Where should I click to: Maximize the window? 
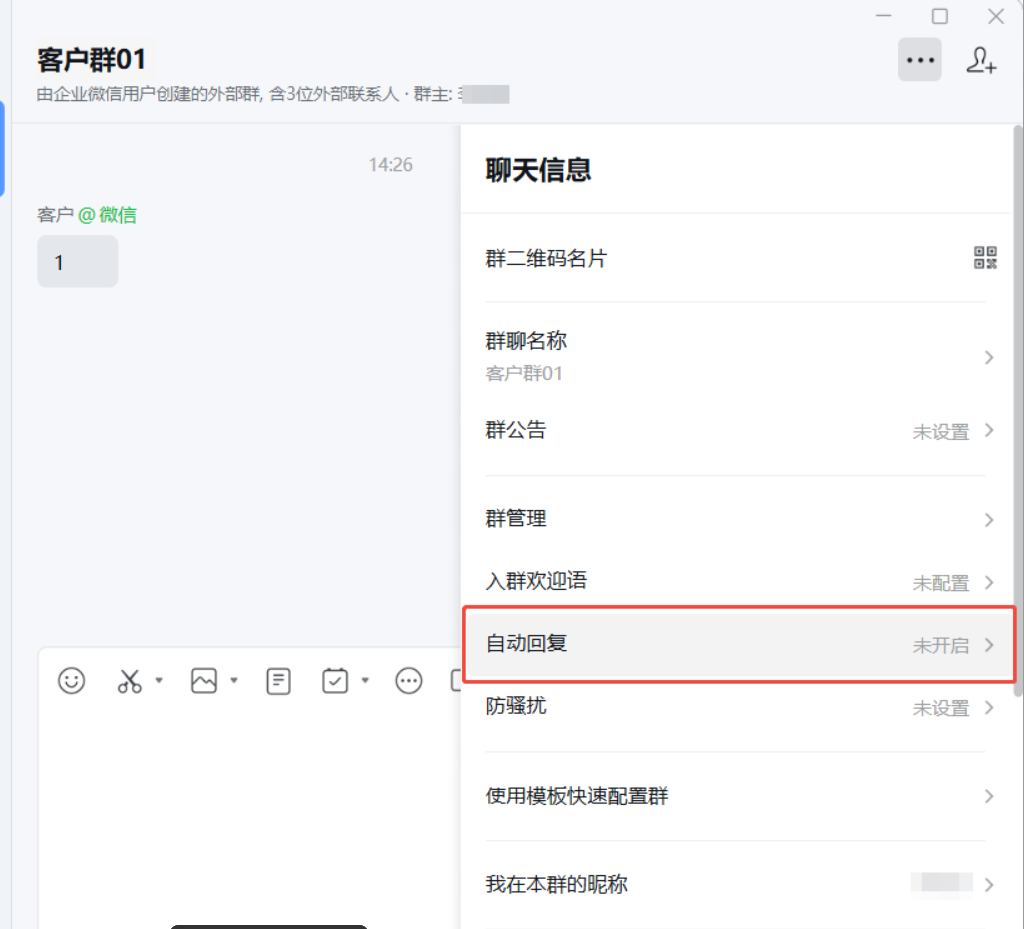pyautogui.click(x=940, y=16)
